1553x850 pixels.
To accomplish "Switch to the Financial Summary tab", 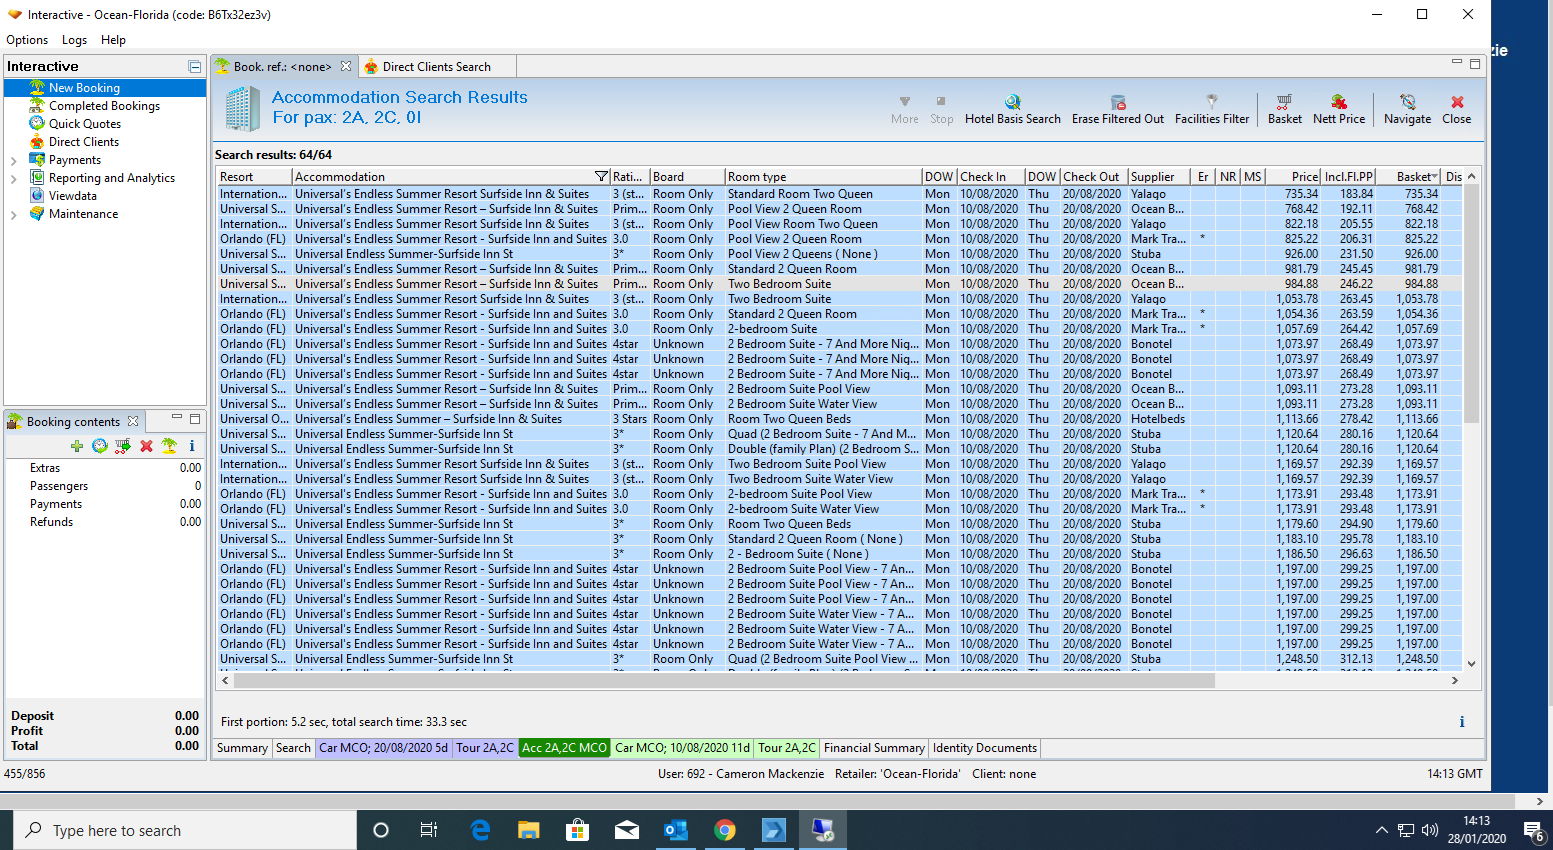I will (x=874, y=748).
